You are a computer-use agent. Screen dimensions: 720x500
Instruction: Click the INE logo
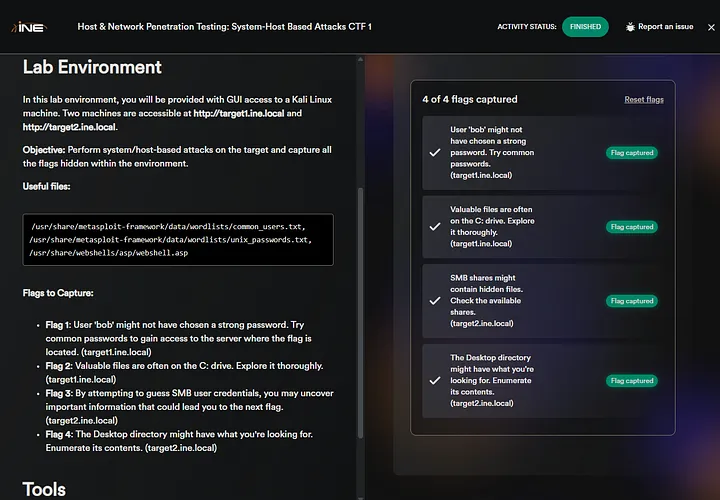[28, 27]
